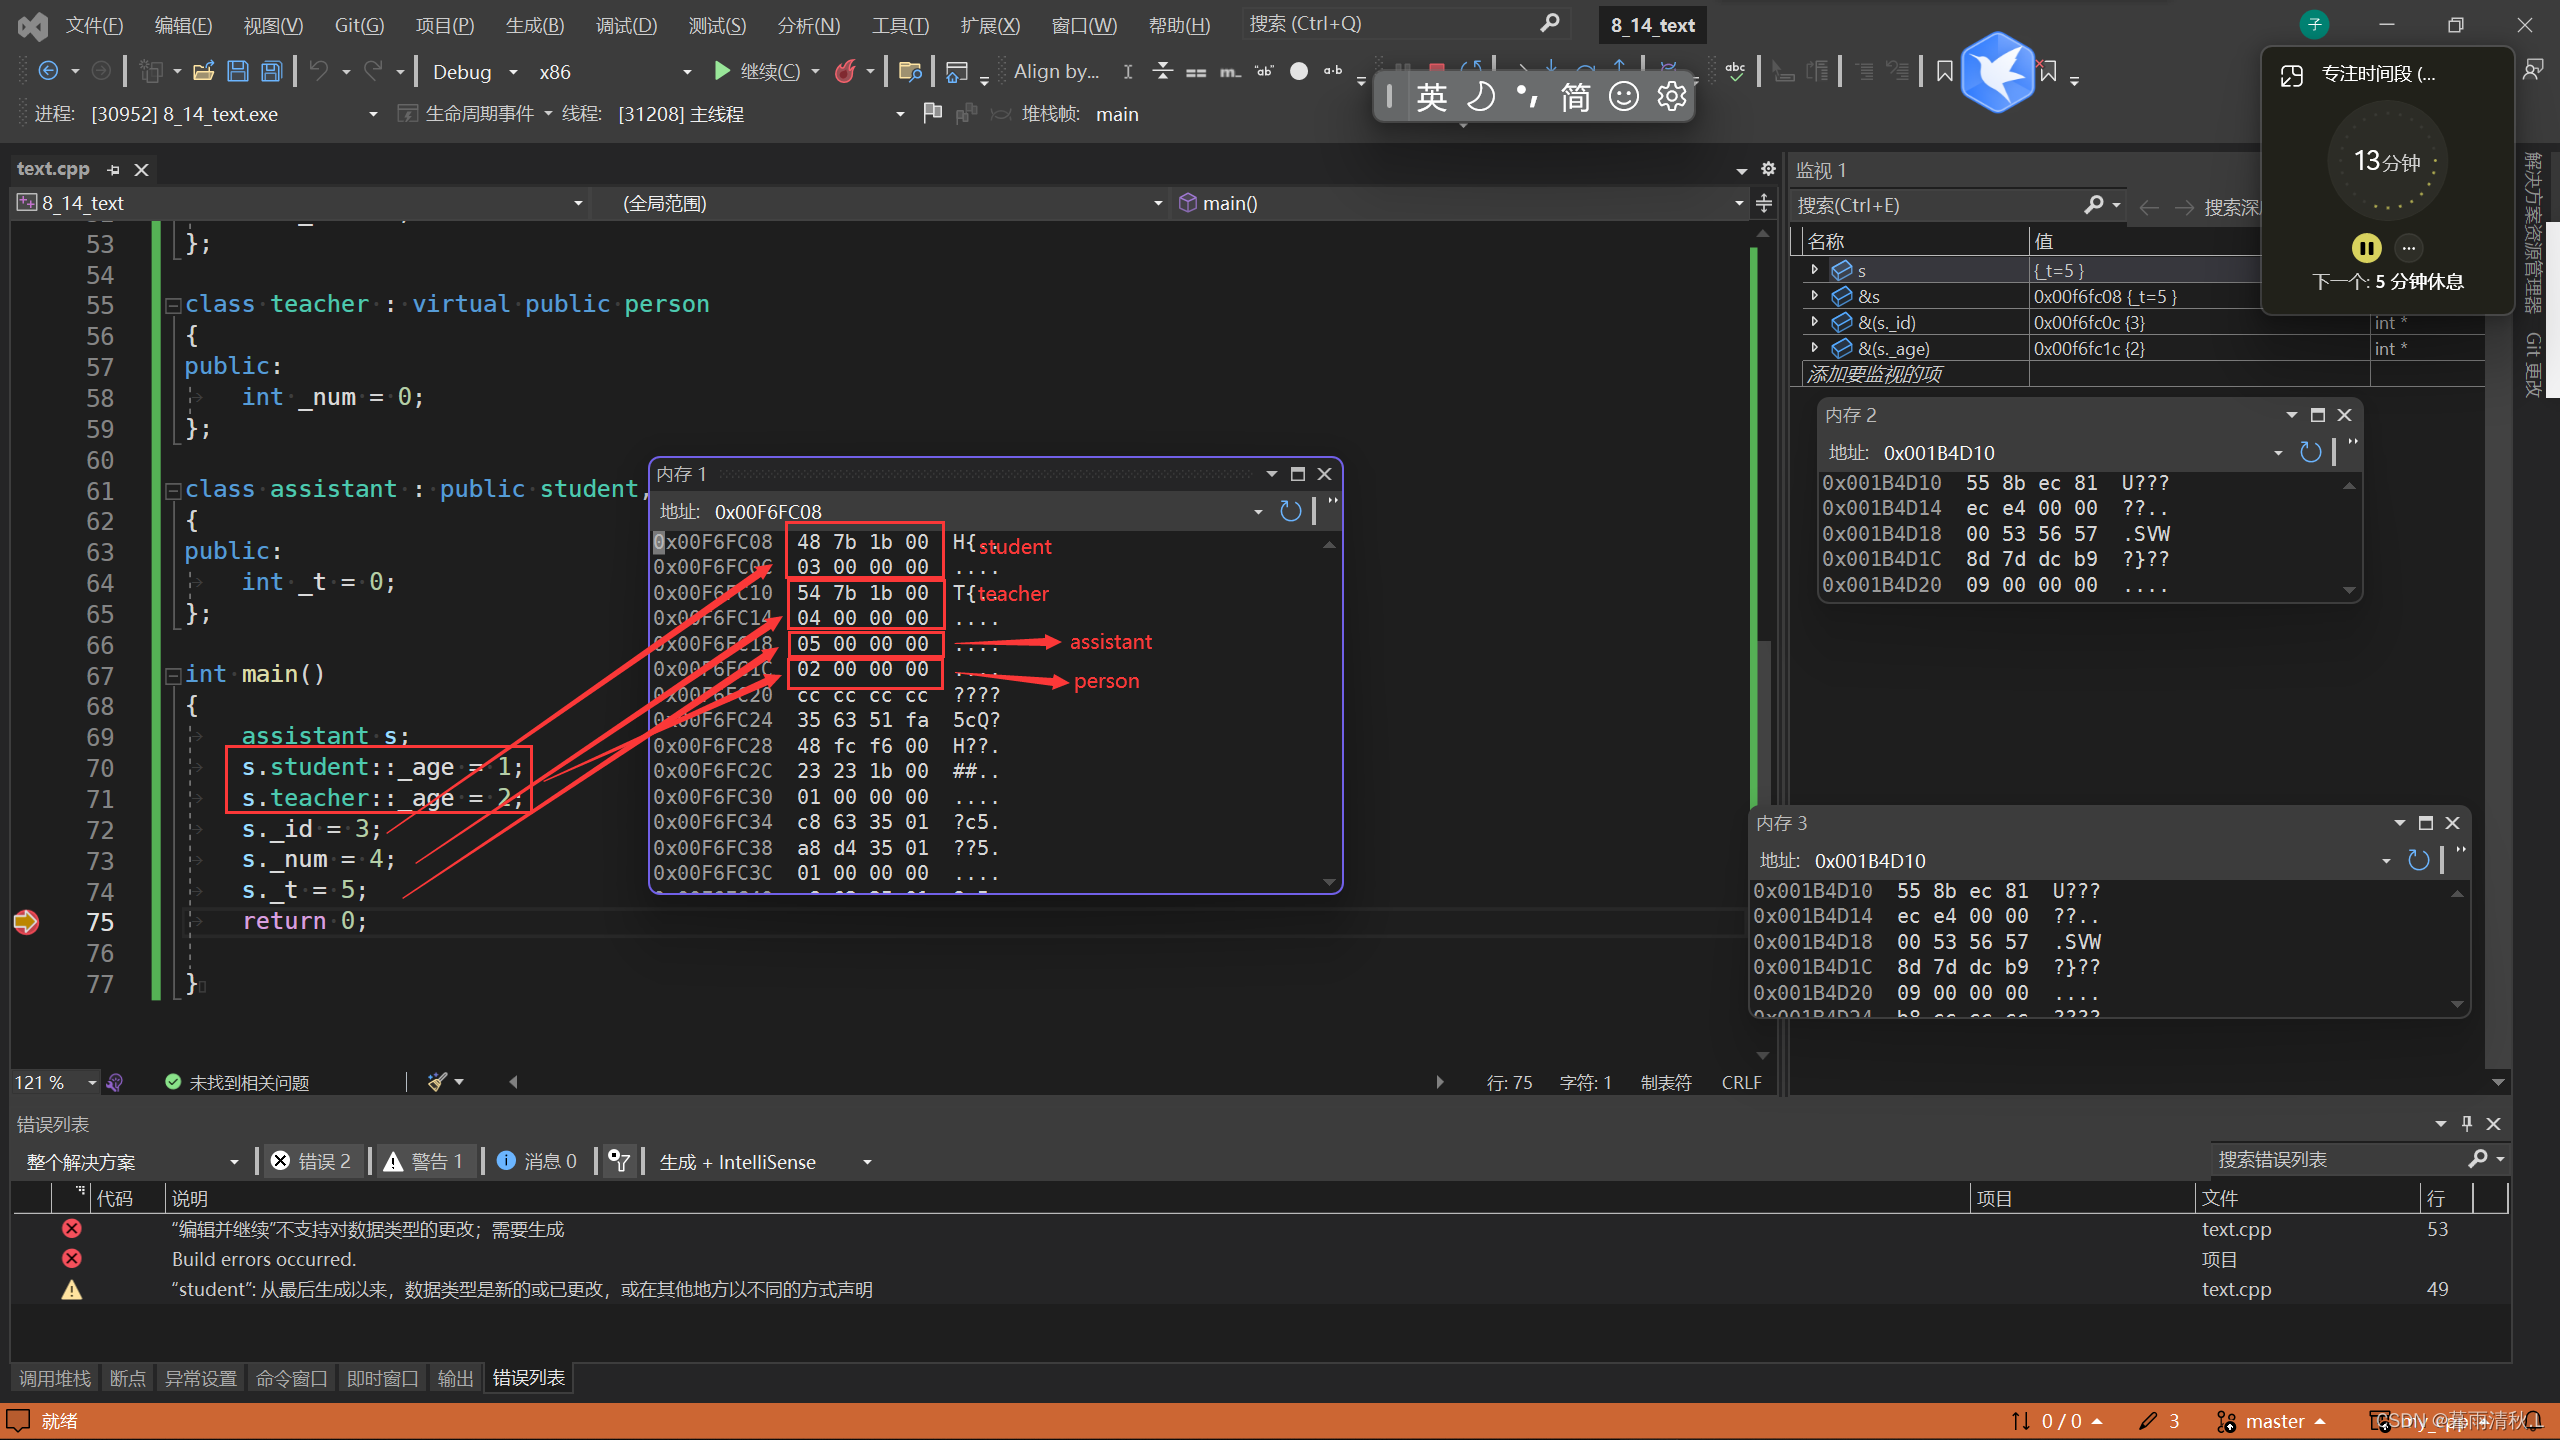Click the IME emoji smiley icon

click(x=1623, y=96)
